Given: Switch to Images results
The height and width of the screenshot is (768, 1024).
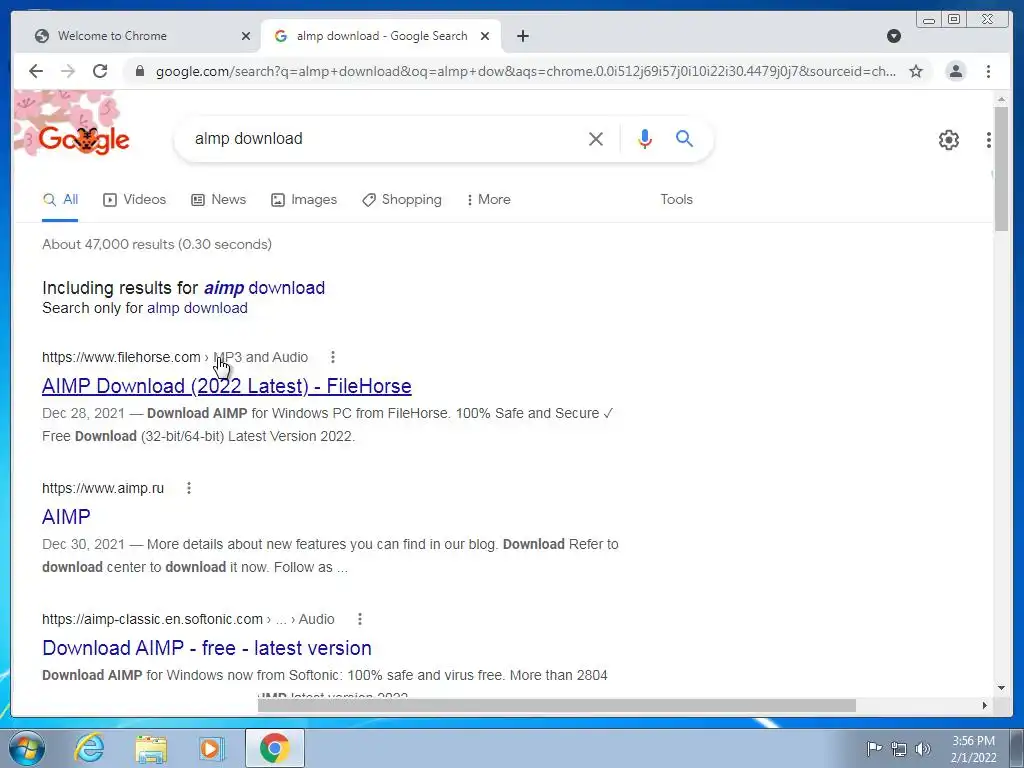Looking at the screenshot, I should coord(304,200).
